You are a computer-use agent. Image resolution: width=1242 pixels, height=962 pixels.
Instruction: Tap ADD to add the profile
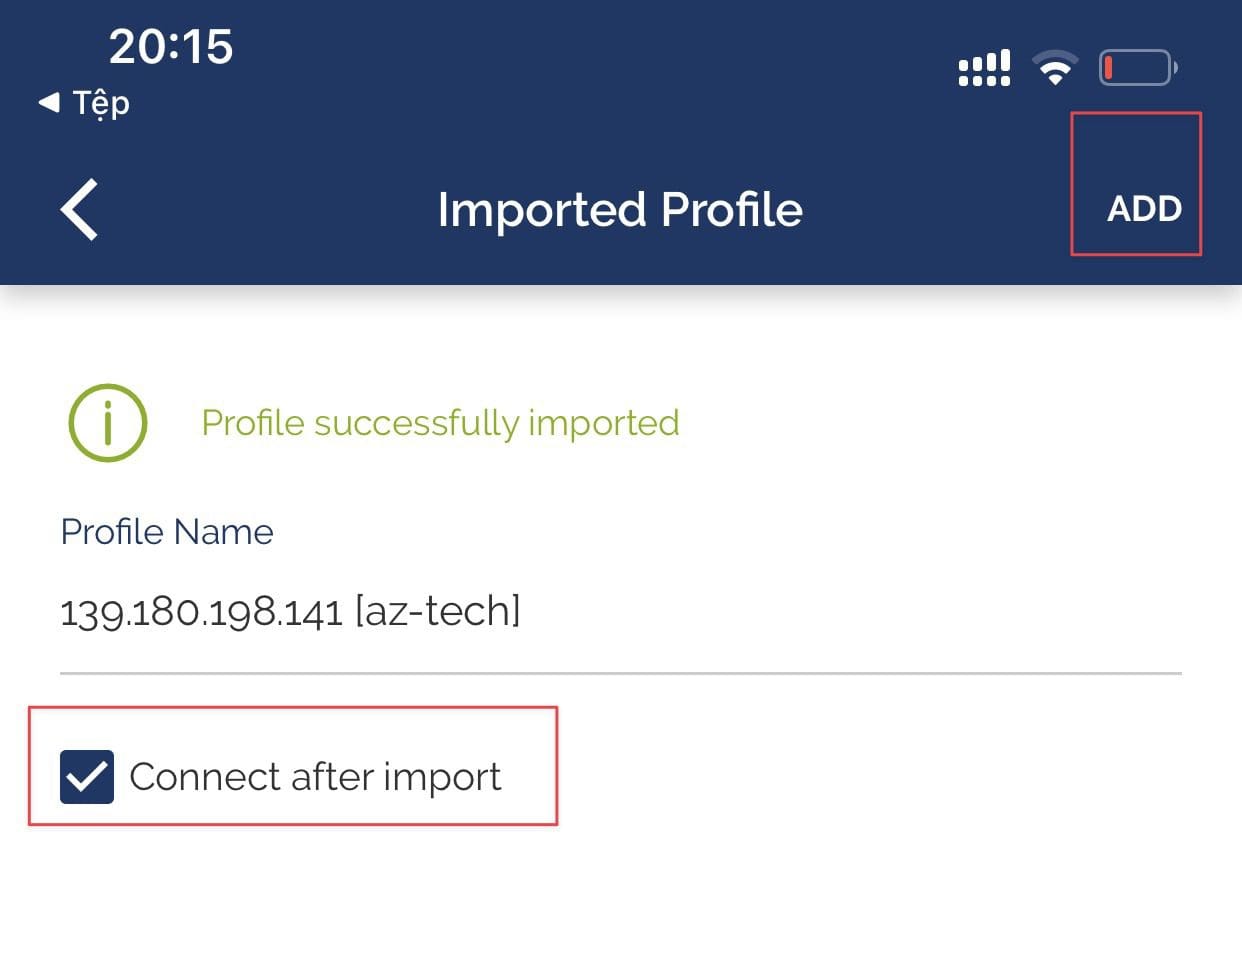point(1144,210)
